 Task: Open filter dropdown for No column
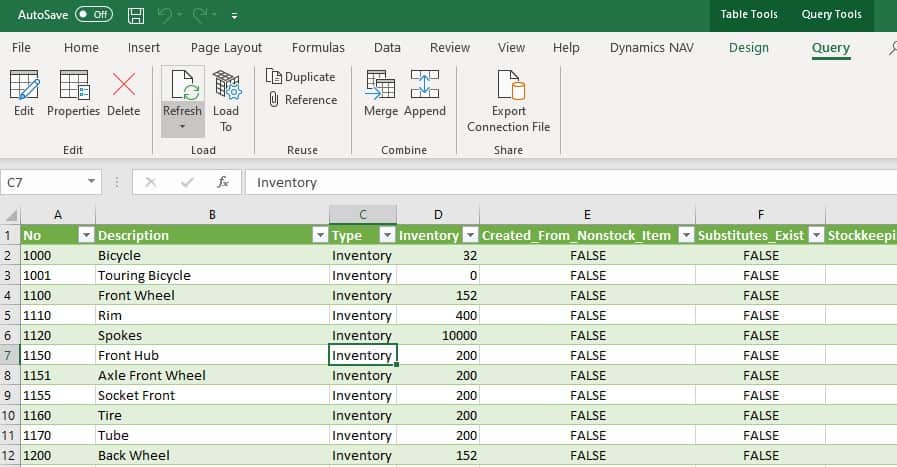tap(86, 235)
